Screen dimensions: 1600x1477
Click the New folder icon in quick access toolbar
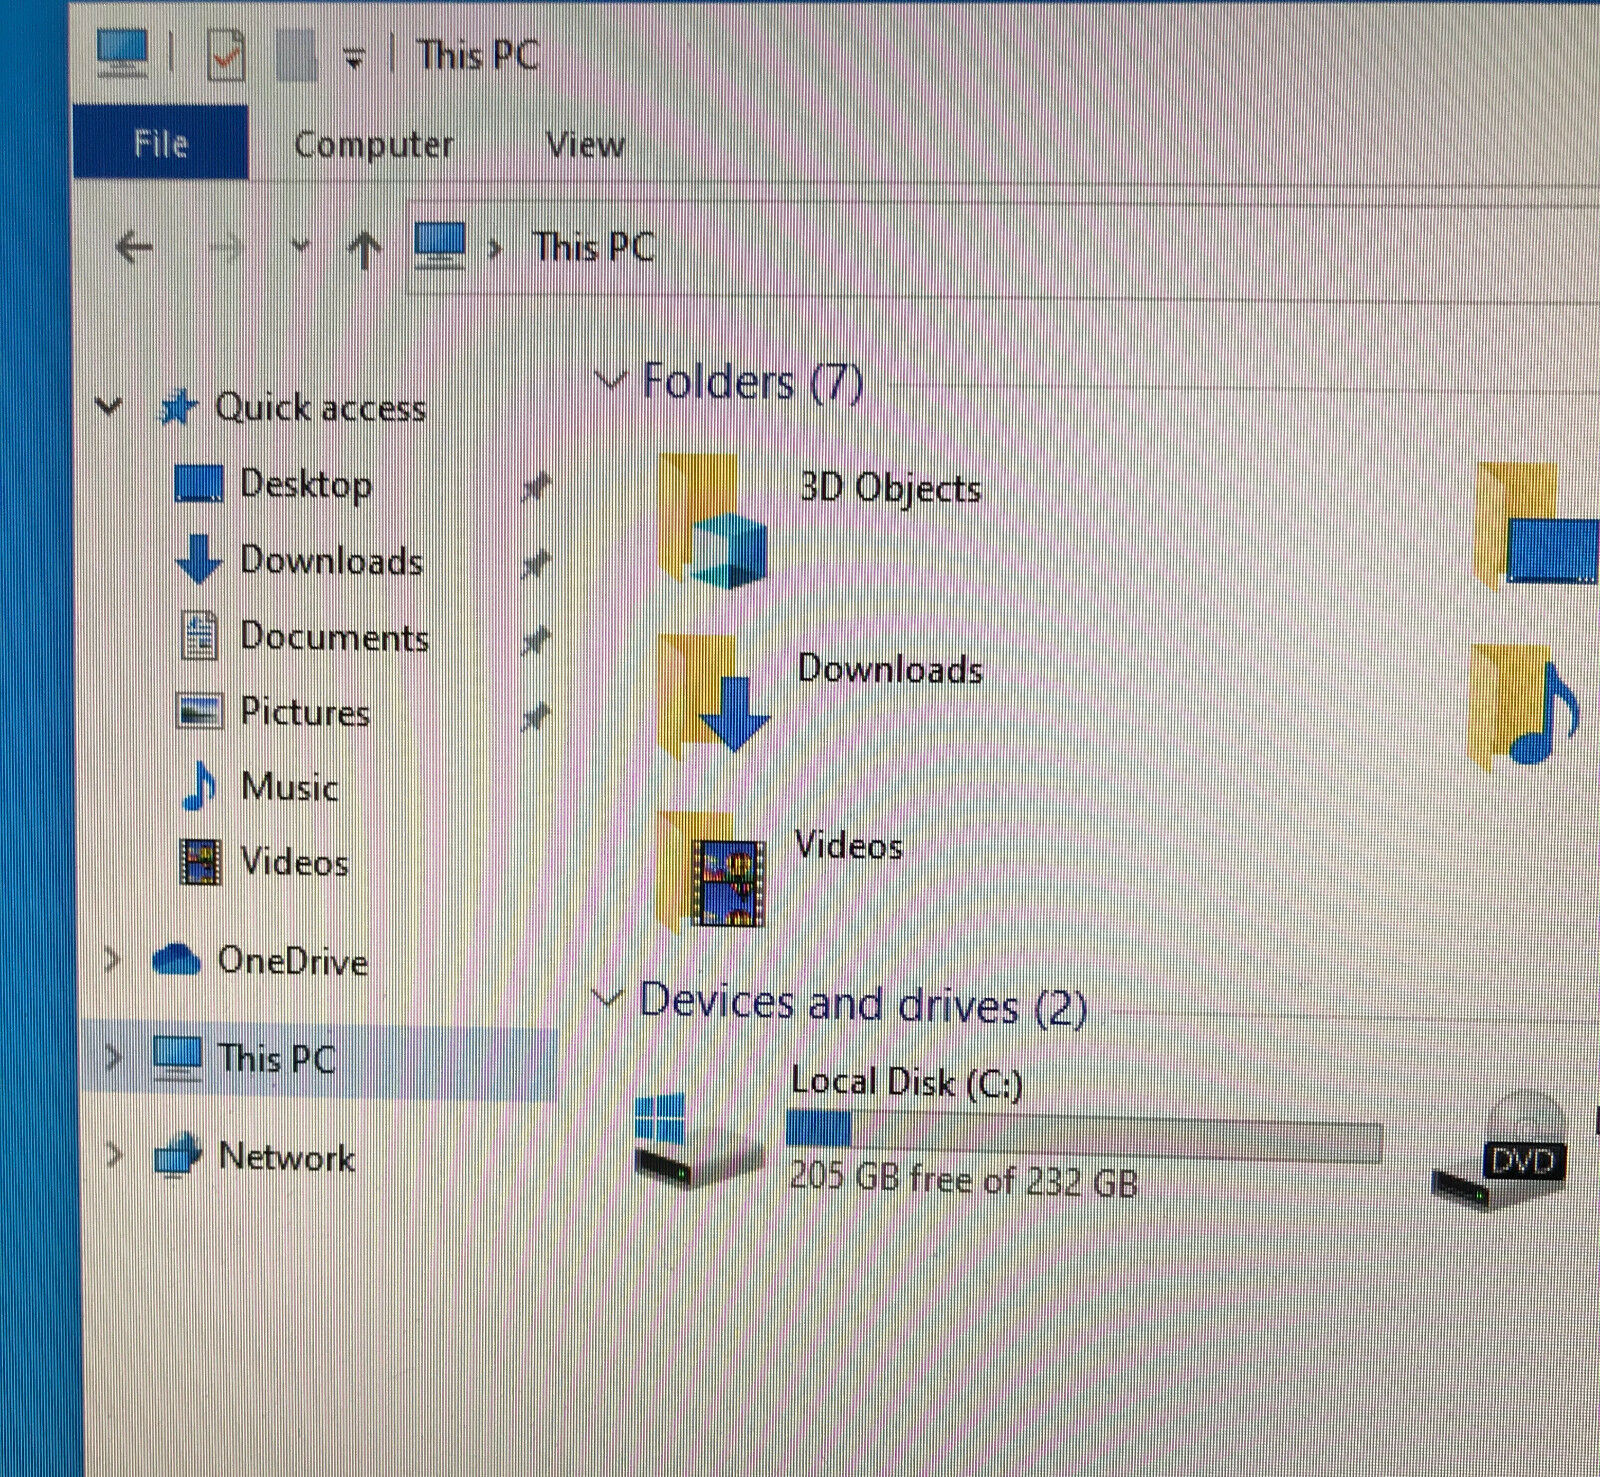296,56
